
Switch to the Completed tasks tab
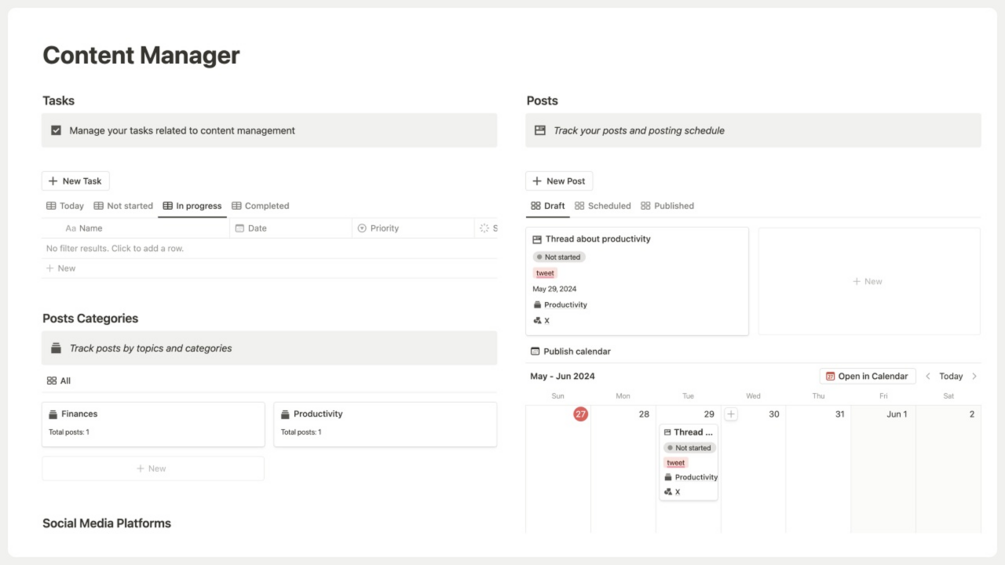pos(260,206)
